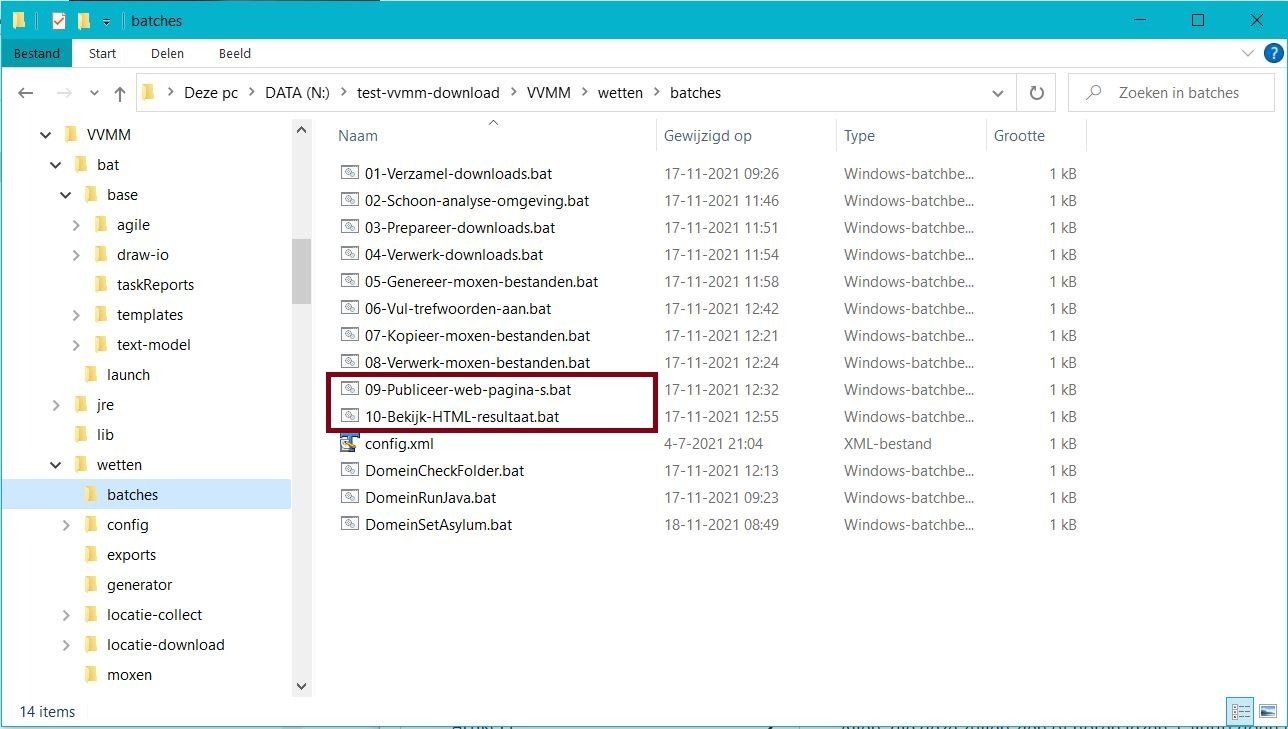Open the Beeld ribbon tab
The height and width of the screenshot is (729, 1288).
pyautogui.click(x=234, y=54)
